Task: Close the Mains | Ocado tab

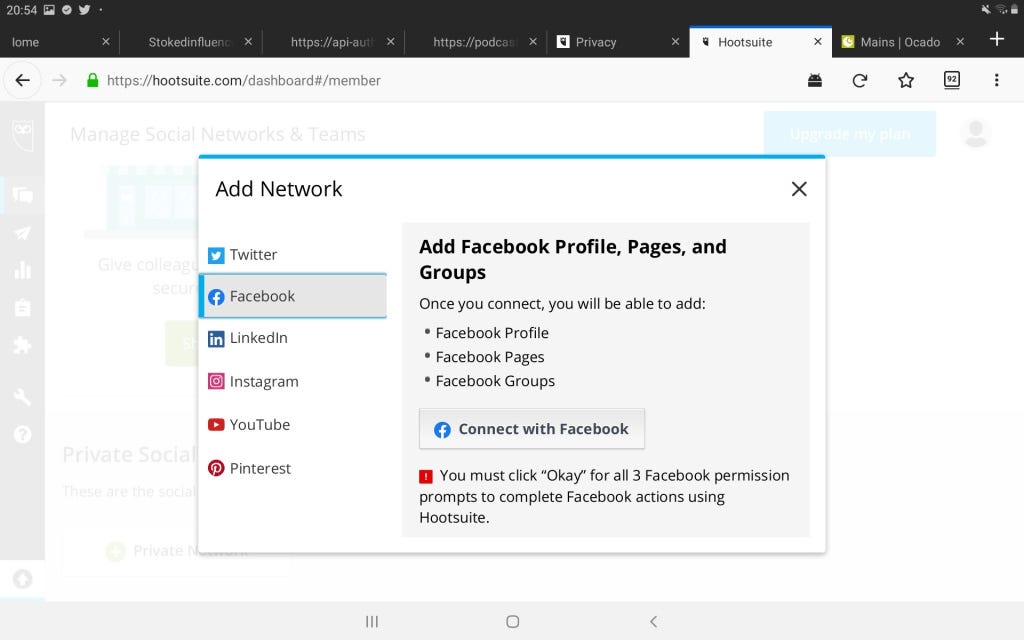Action: [960, 42]
